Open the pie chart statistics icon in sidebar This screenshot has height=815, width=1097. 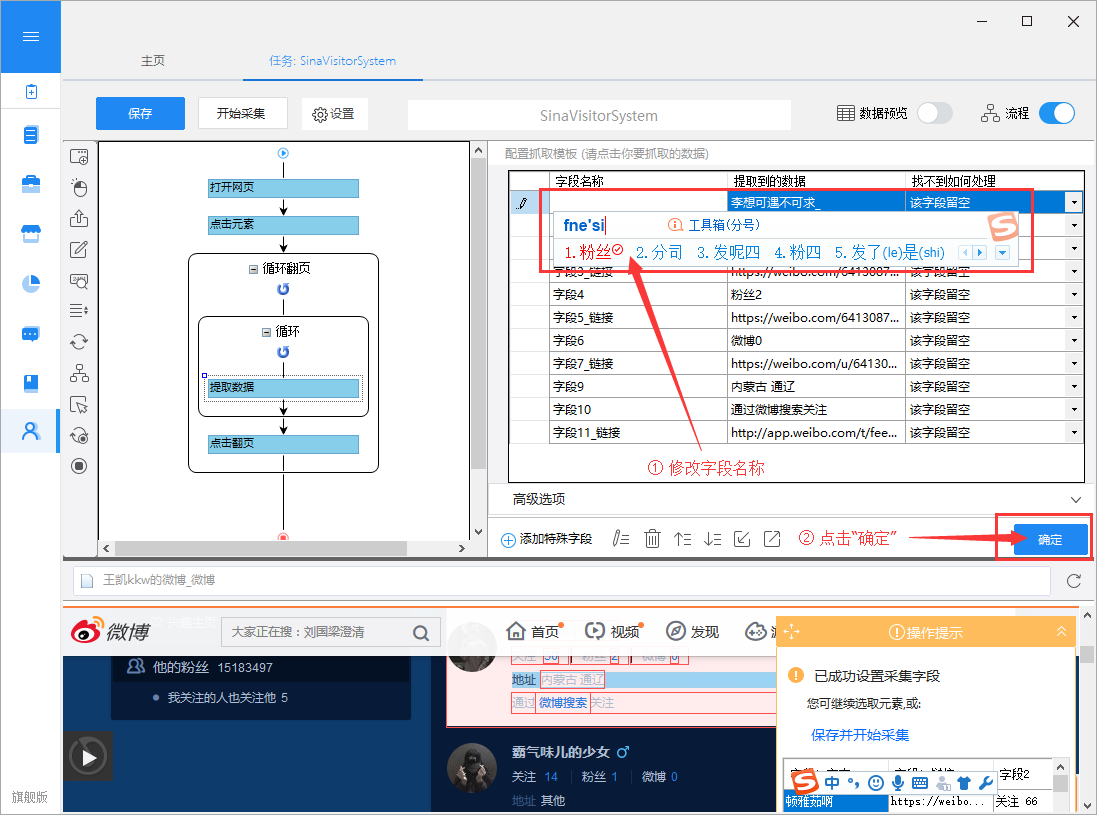coord(31,283)
